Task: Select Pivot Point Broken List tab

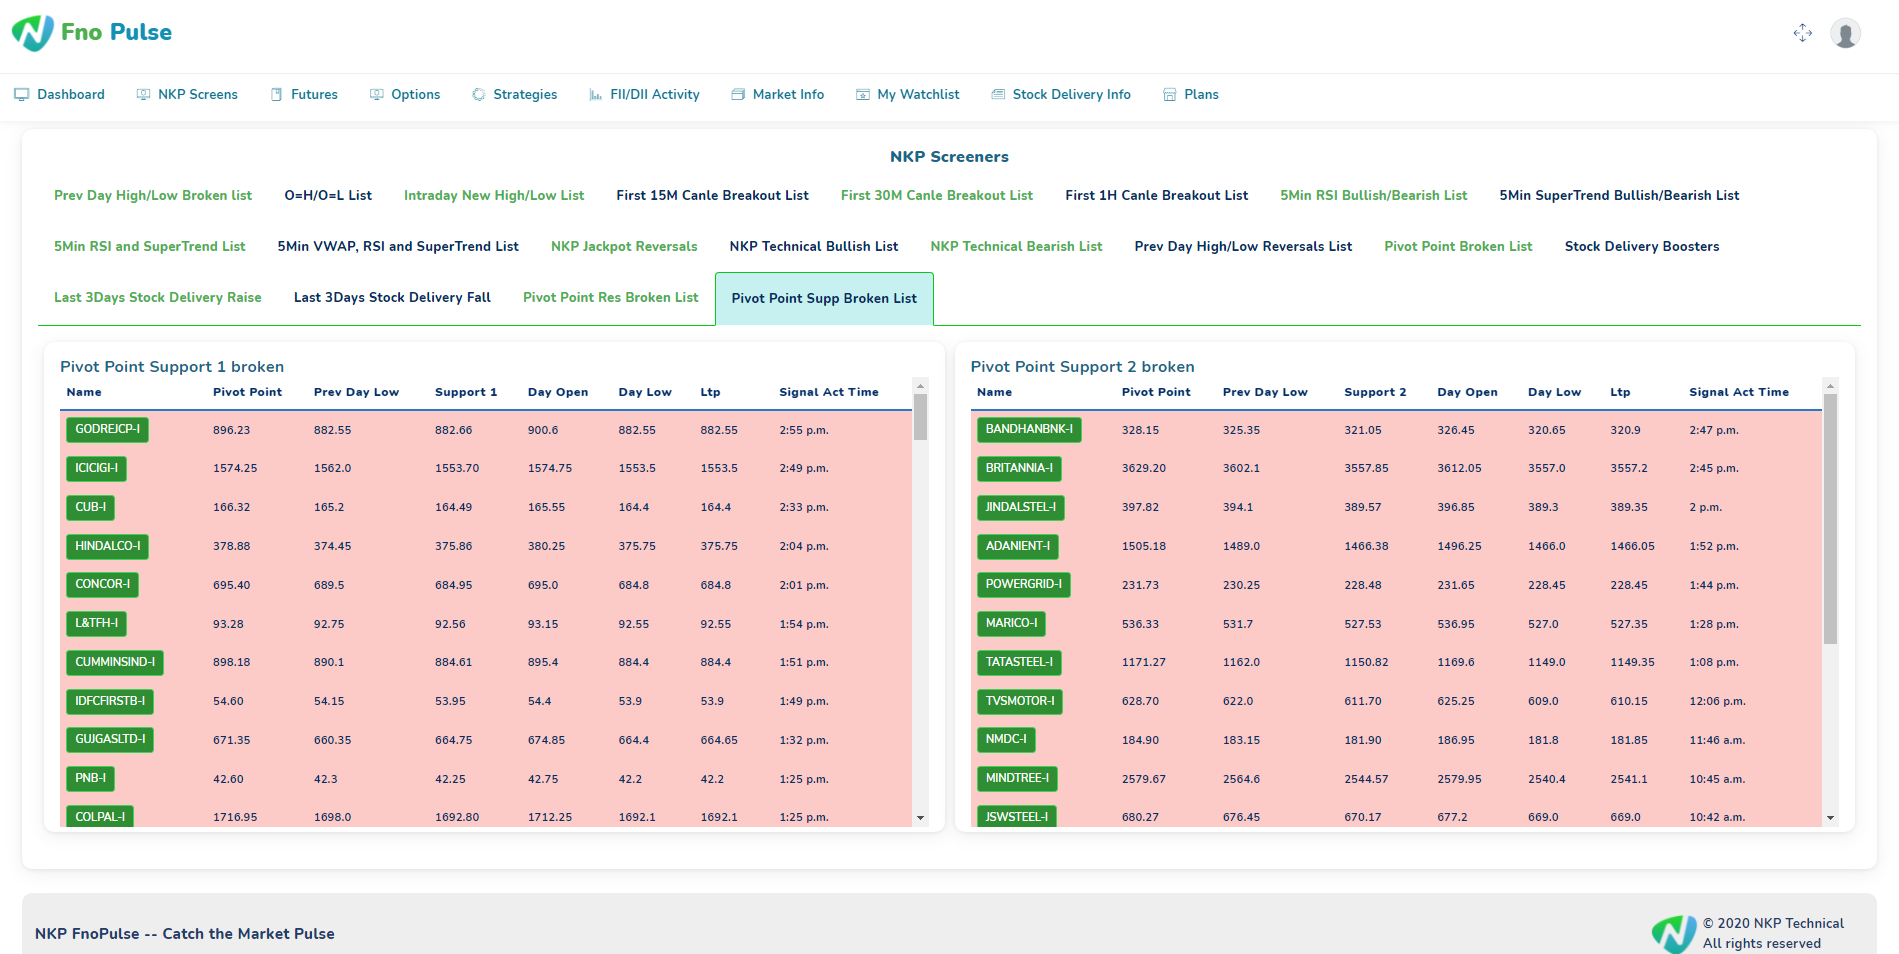Action: (x=1458, y=247)
